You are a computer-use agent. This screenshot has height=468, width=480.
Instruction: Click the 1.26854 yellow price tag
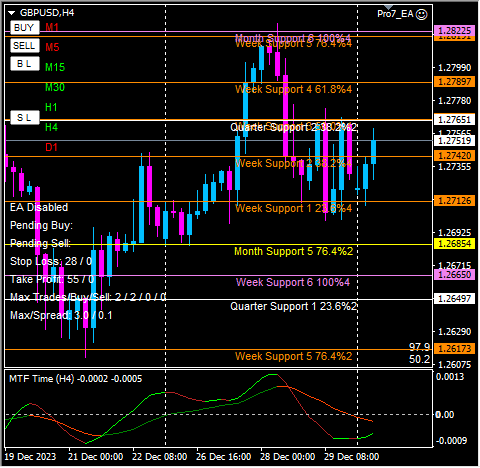click(455, 244)
